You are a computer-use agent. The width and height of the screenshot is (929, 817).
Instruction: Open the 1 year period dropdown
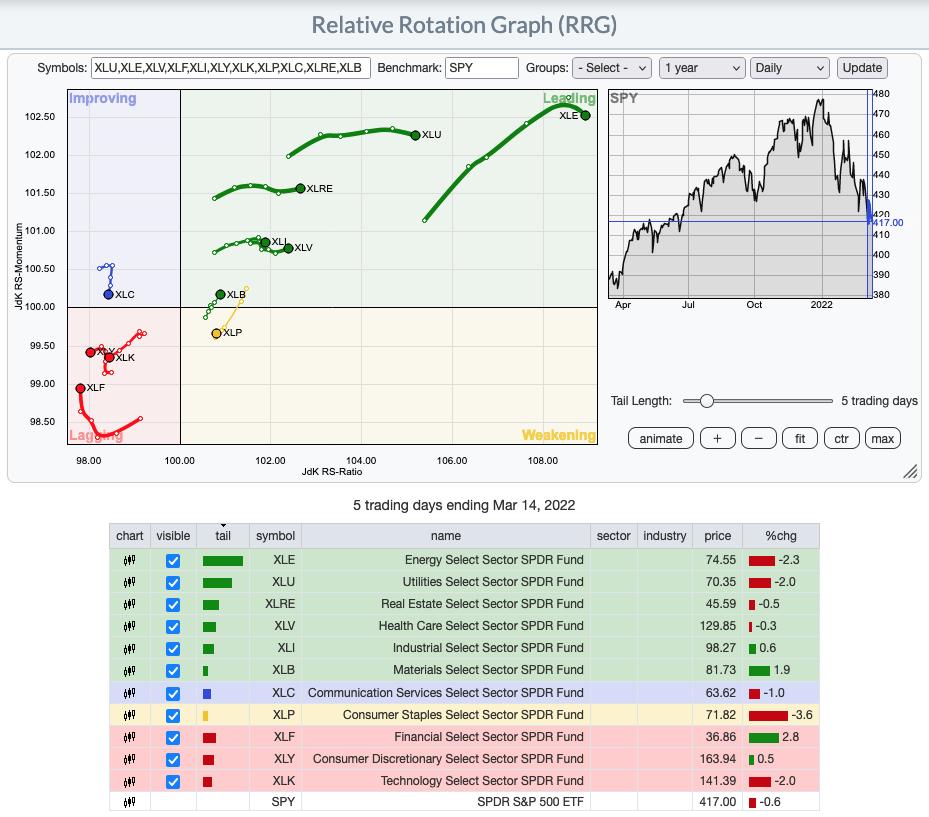(701, 68)
